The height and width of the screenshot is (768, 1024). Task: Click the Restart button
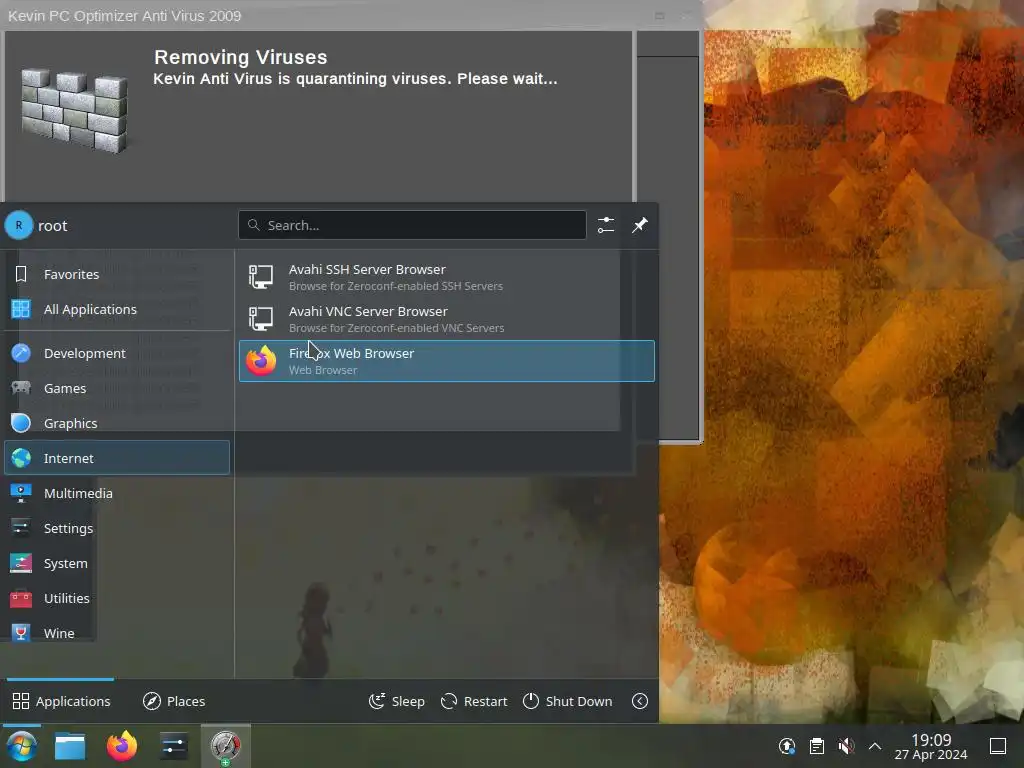tap(474, 701)
